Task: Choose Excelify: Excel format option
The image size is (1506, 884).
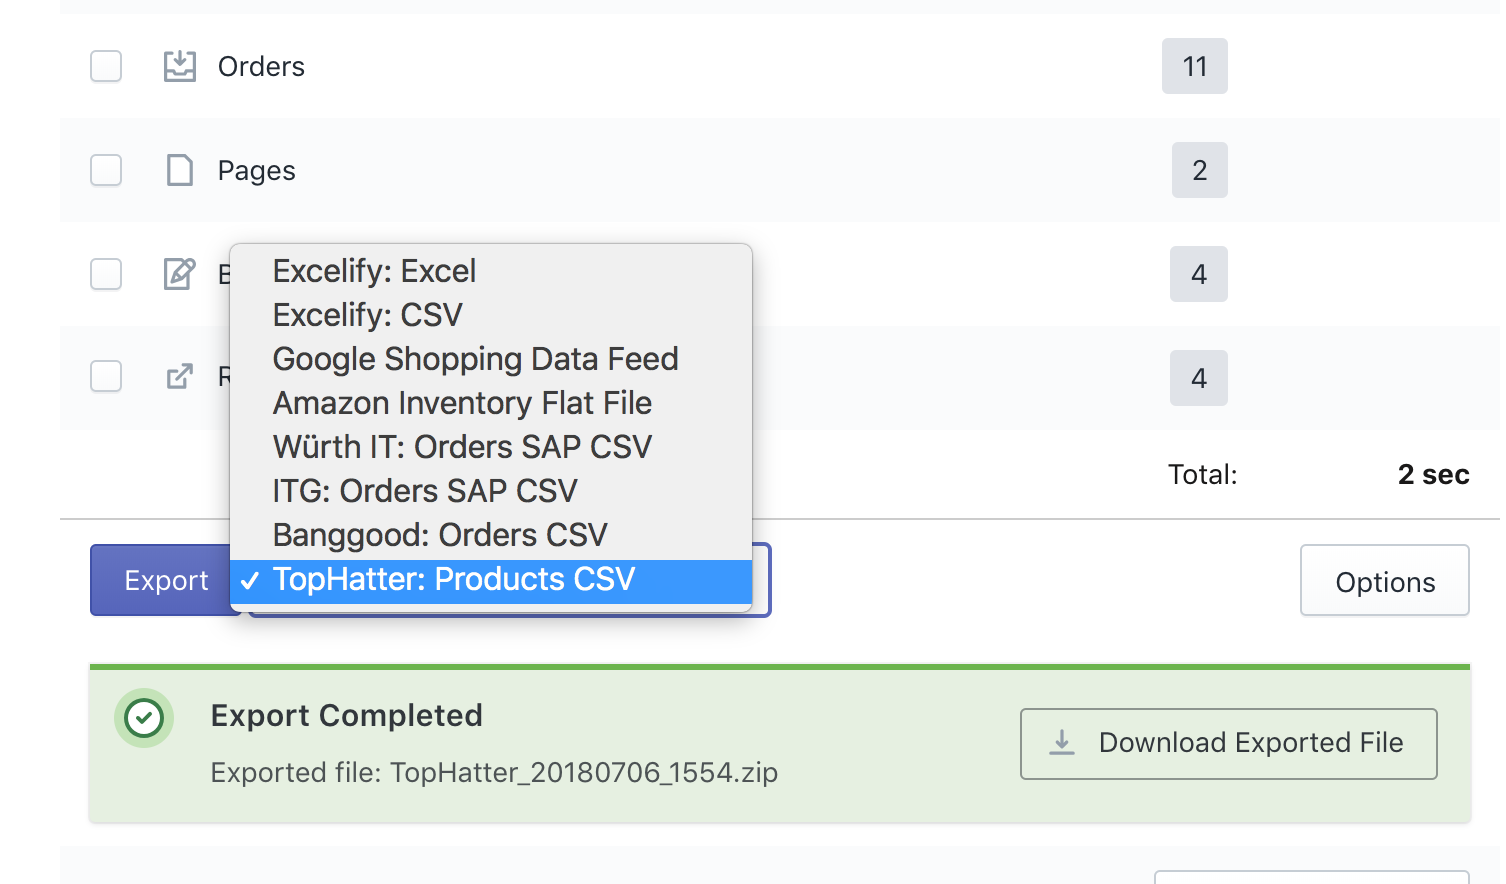Action: 374,271
